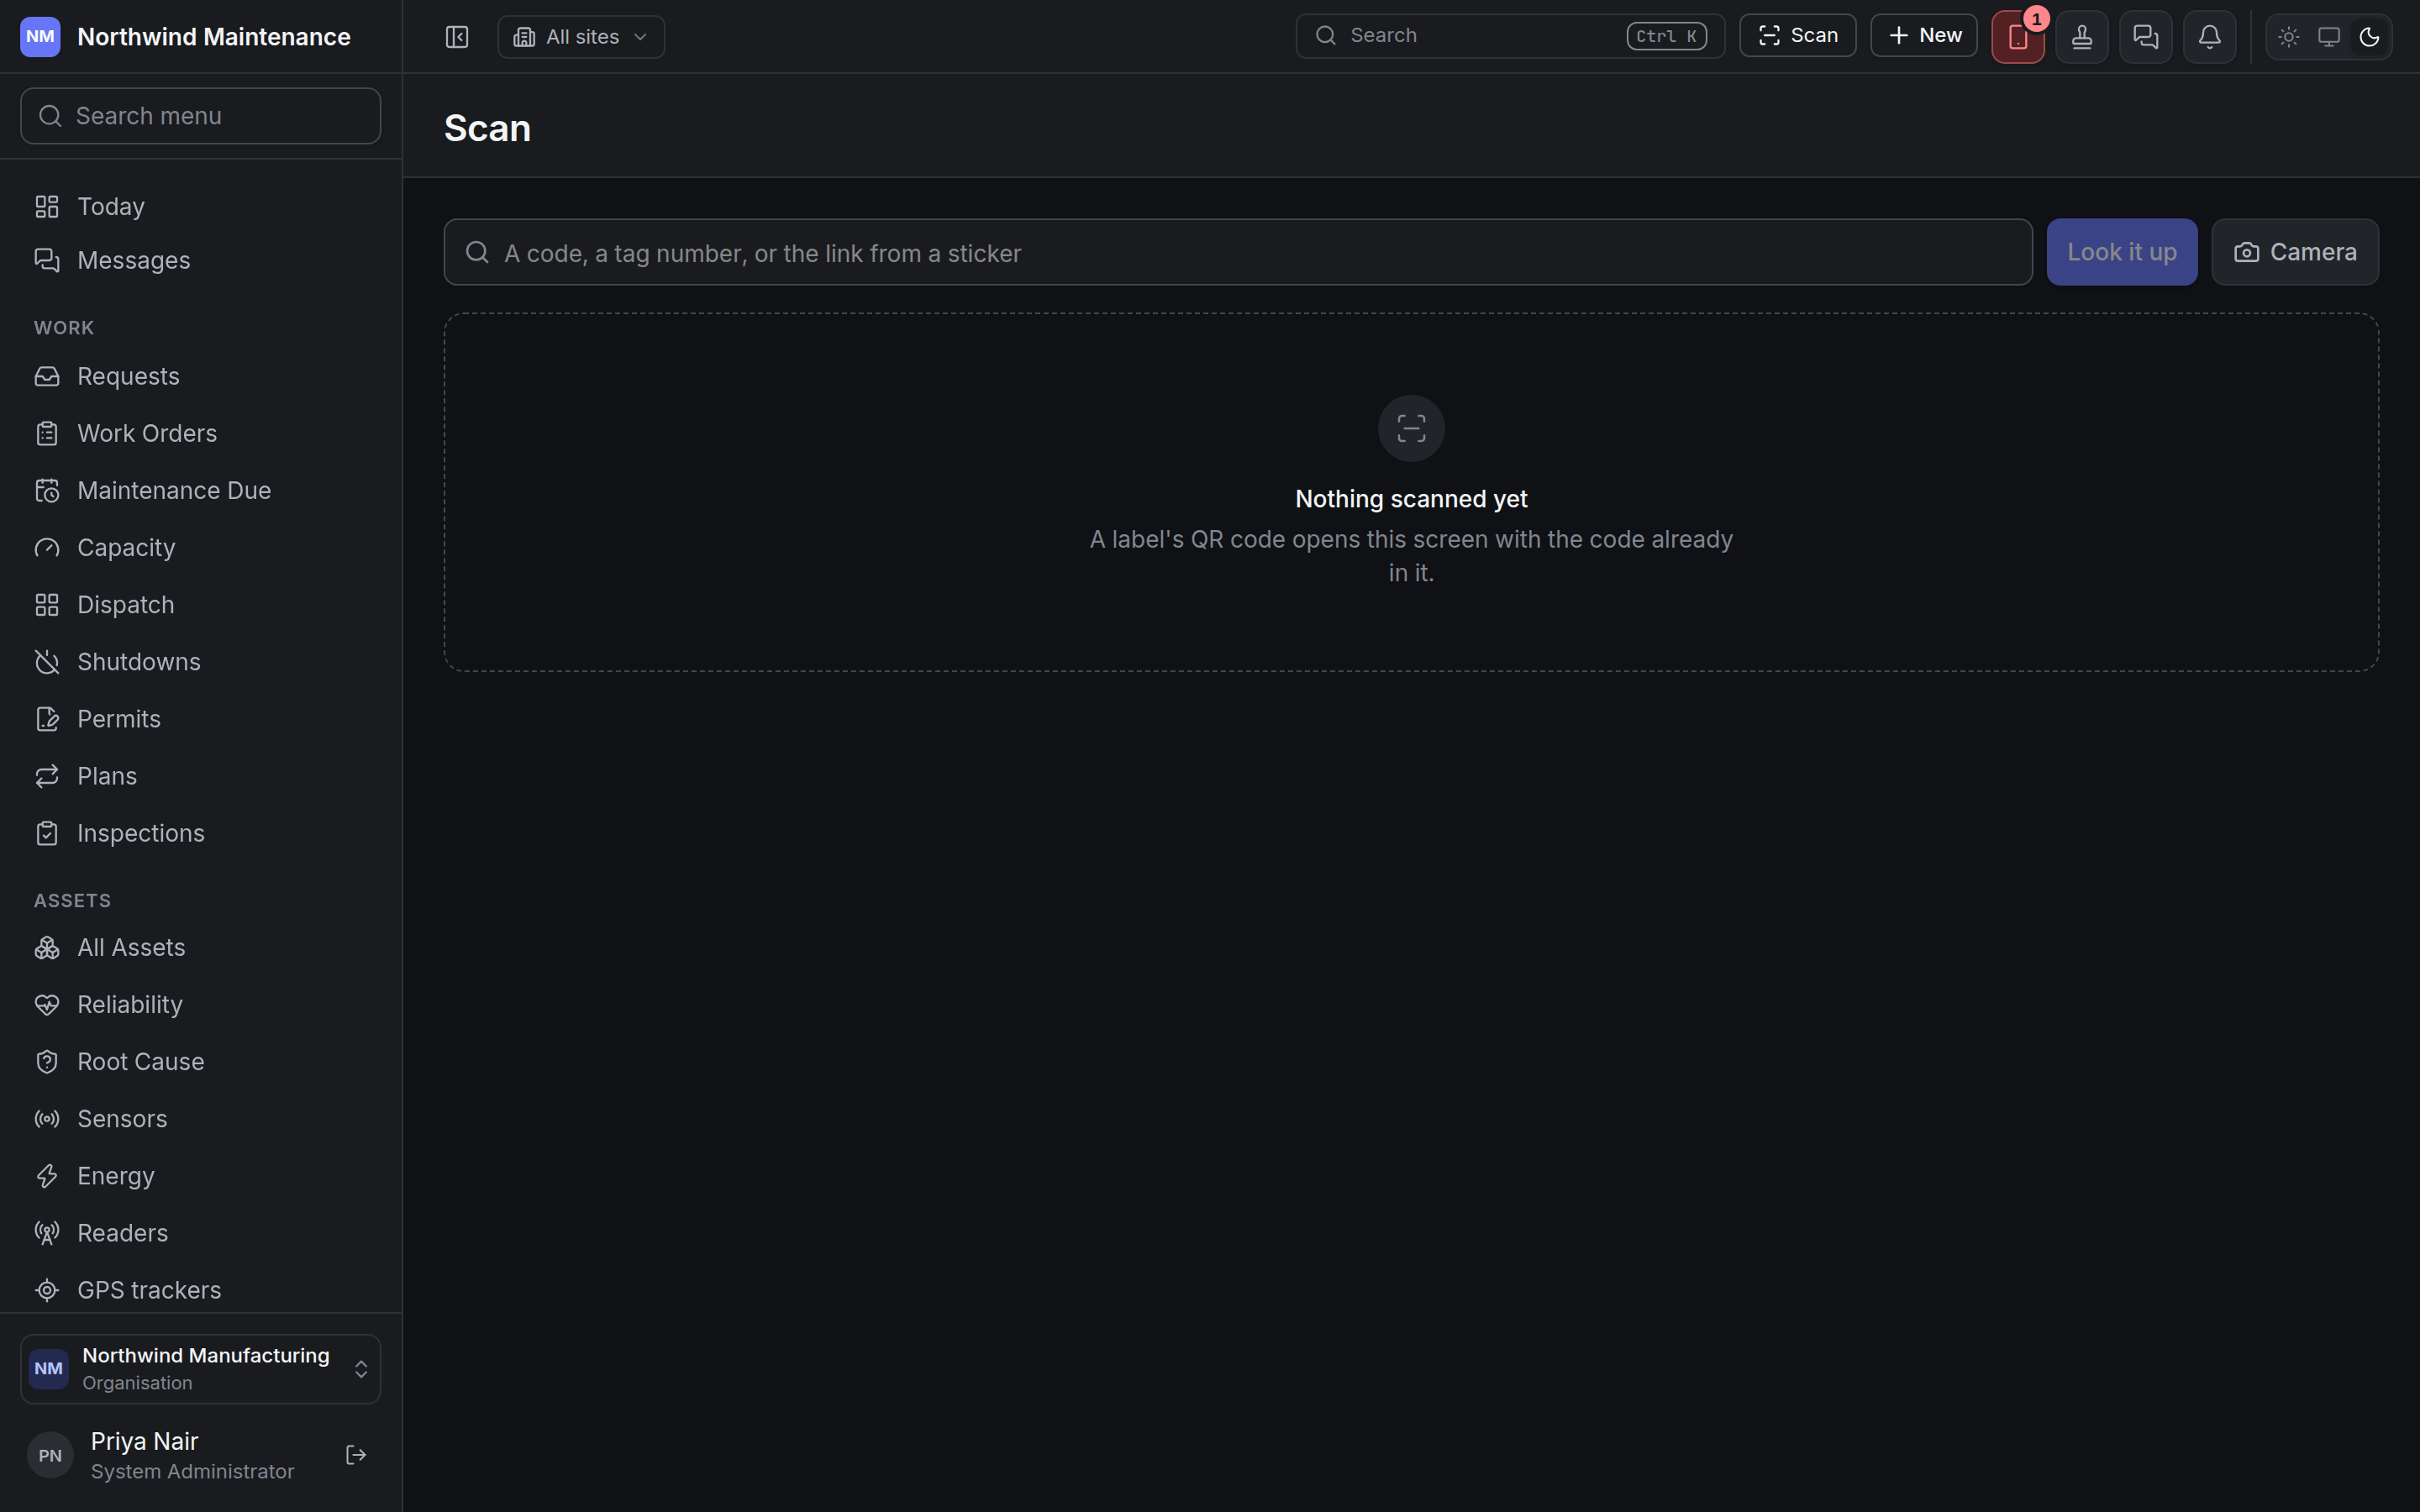This screenshot has width=2420, height=1512.
Task: Switch to light theme sun icon
Action: [x=2289, y=37]
